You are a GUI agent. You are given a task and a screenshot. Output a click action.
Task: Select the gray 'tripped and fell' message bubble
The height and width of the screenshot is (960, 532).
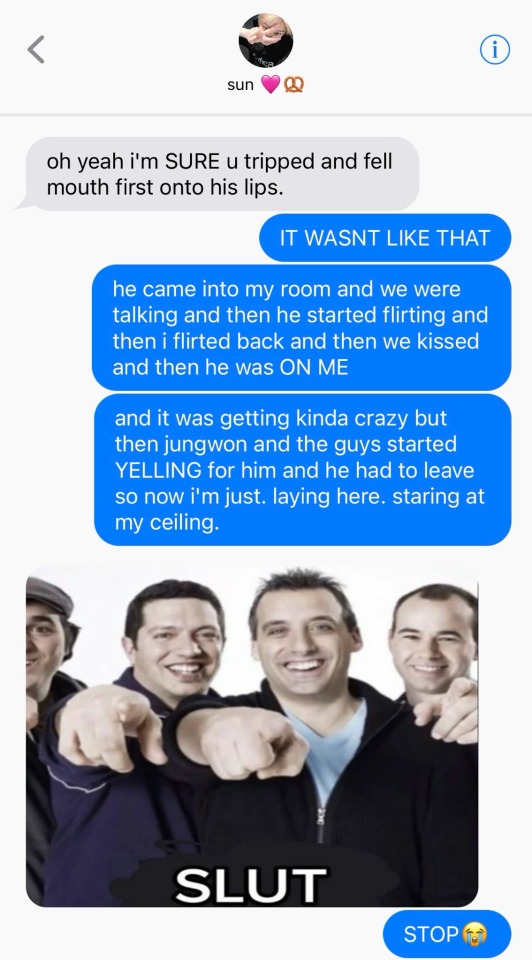pyautogui.click(x=218, y=174)
